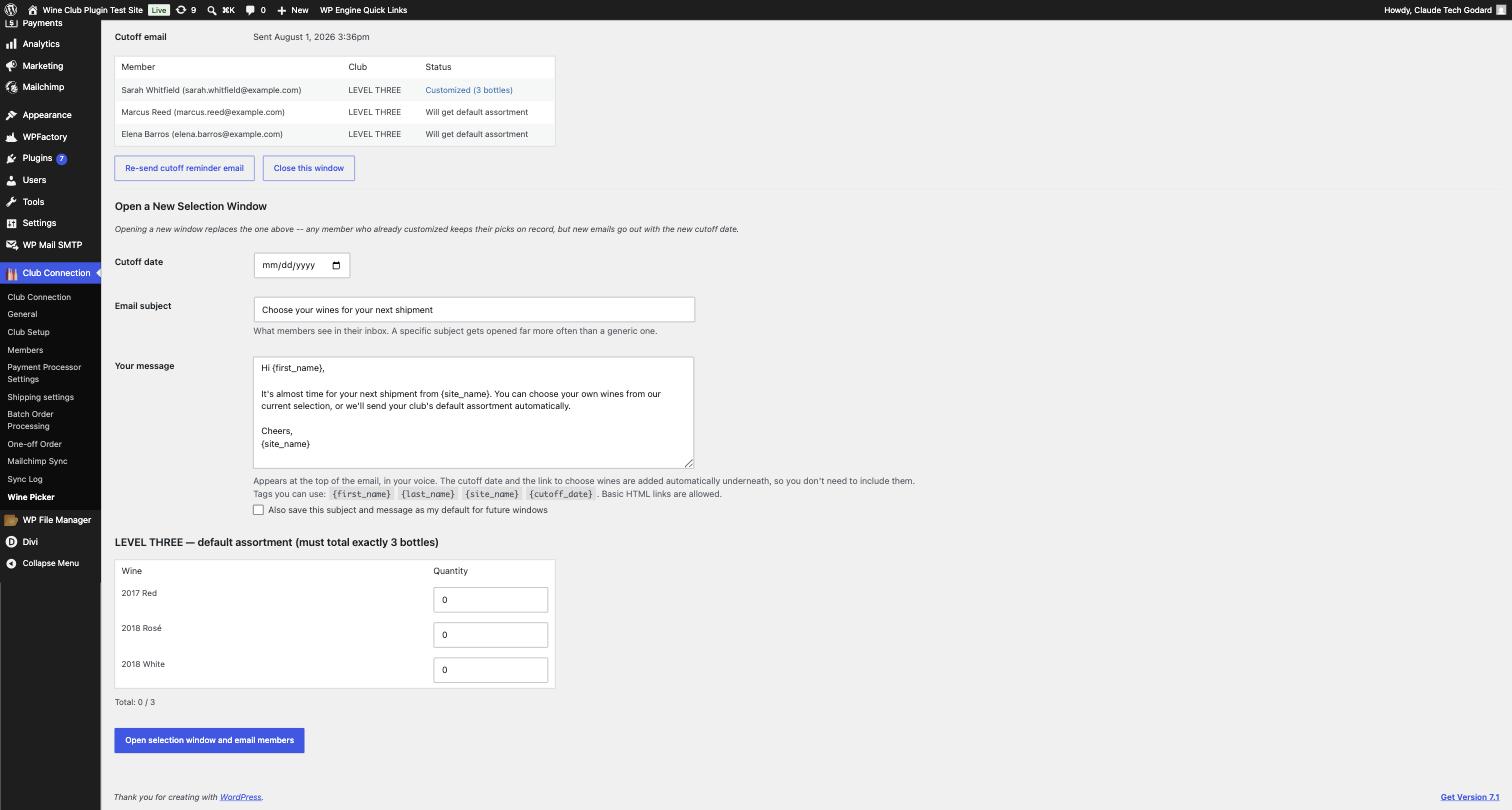Focus the 2018 White quantity field

pos(490,670)
